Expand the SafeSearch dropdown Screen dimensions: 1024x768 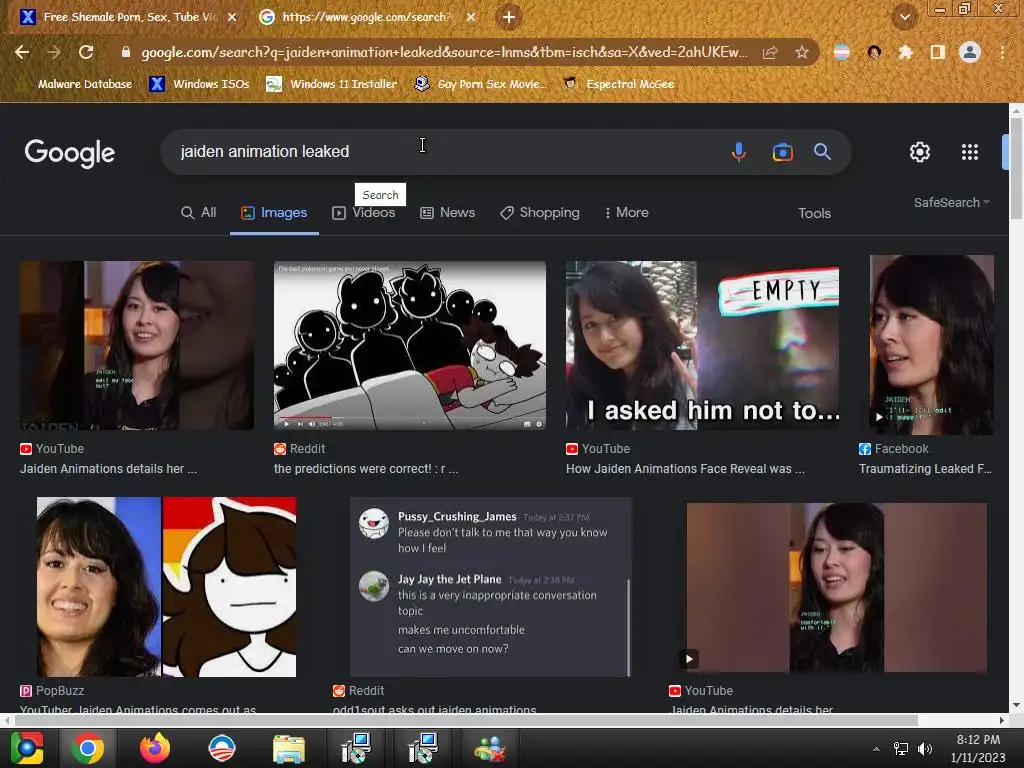tap(952, 202)
